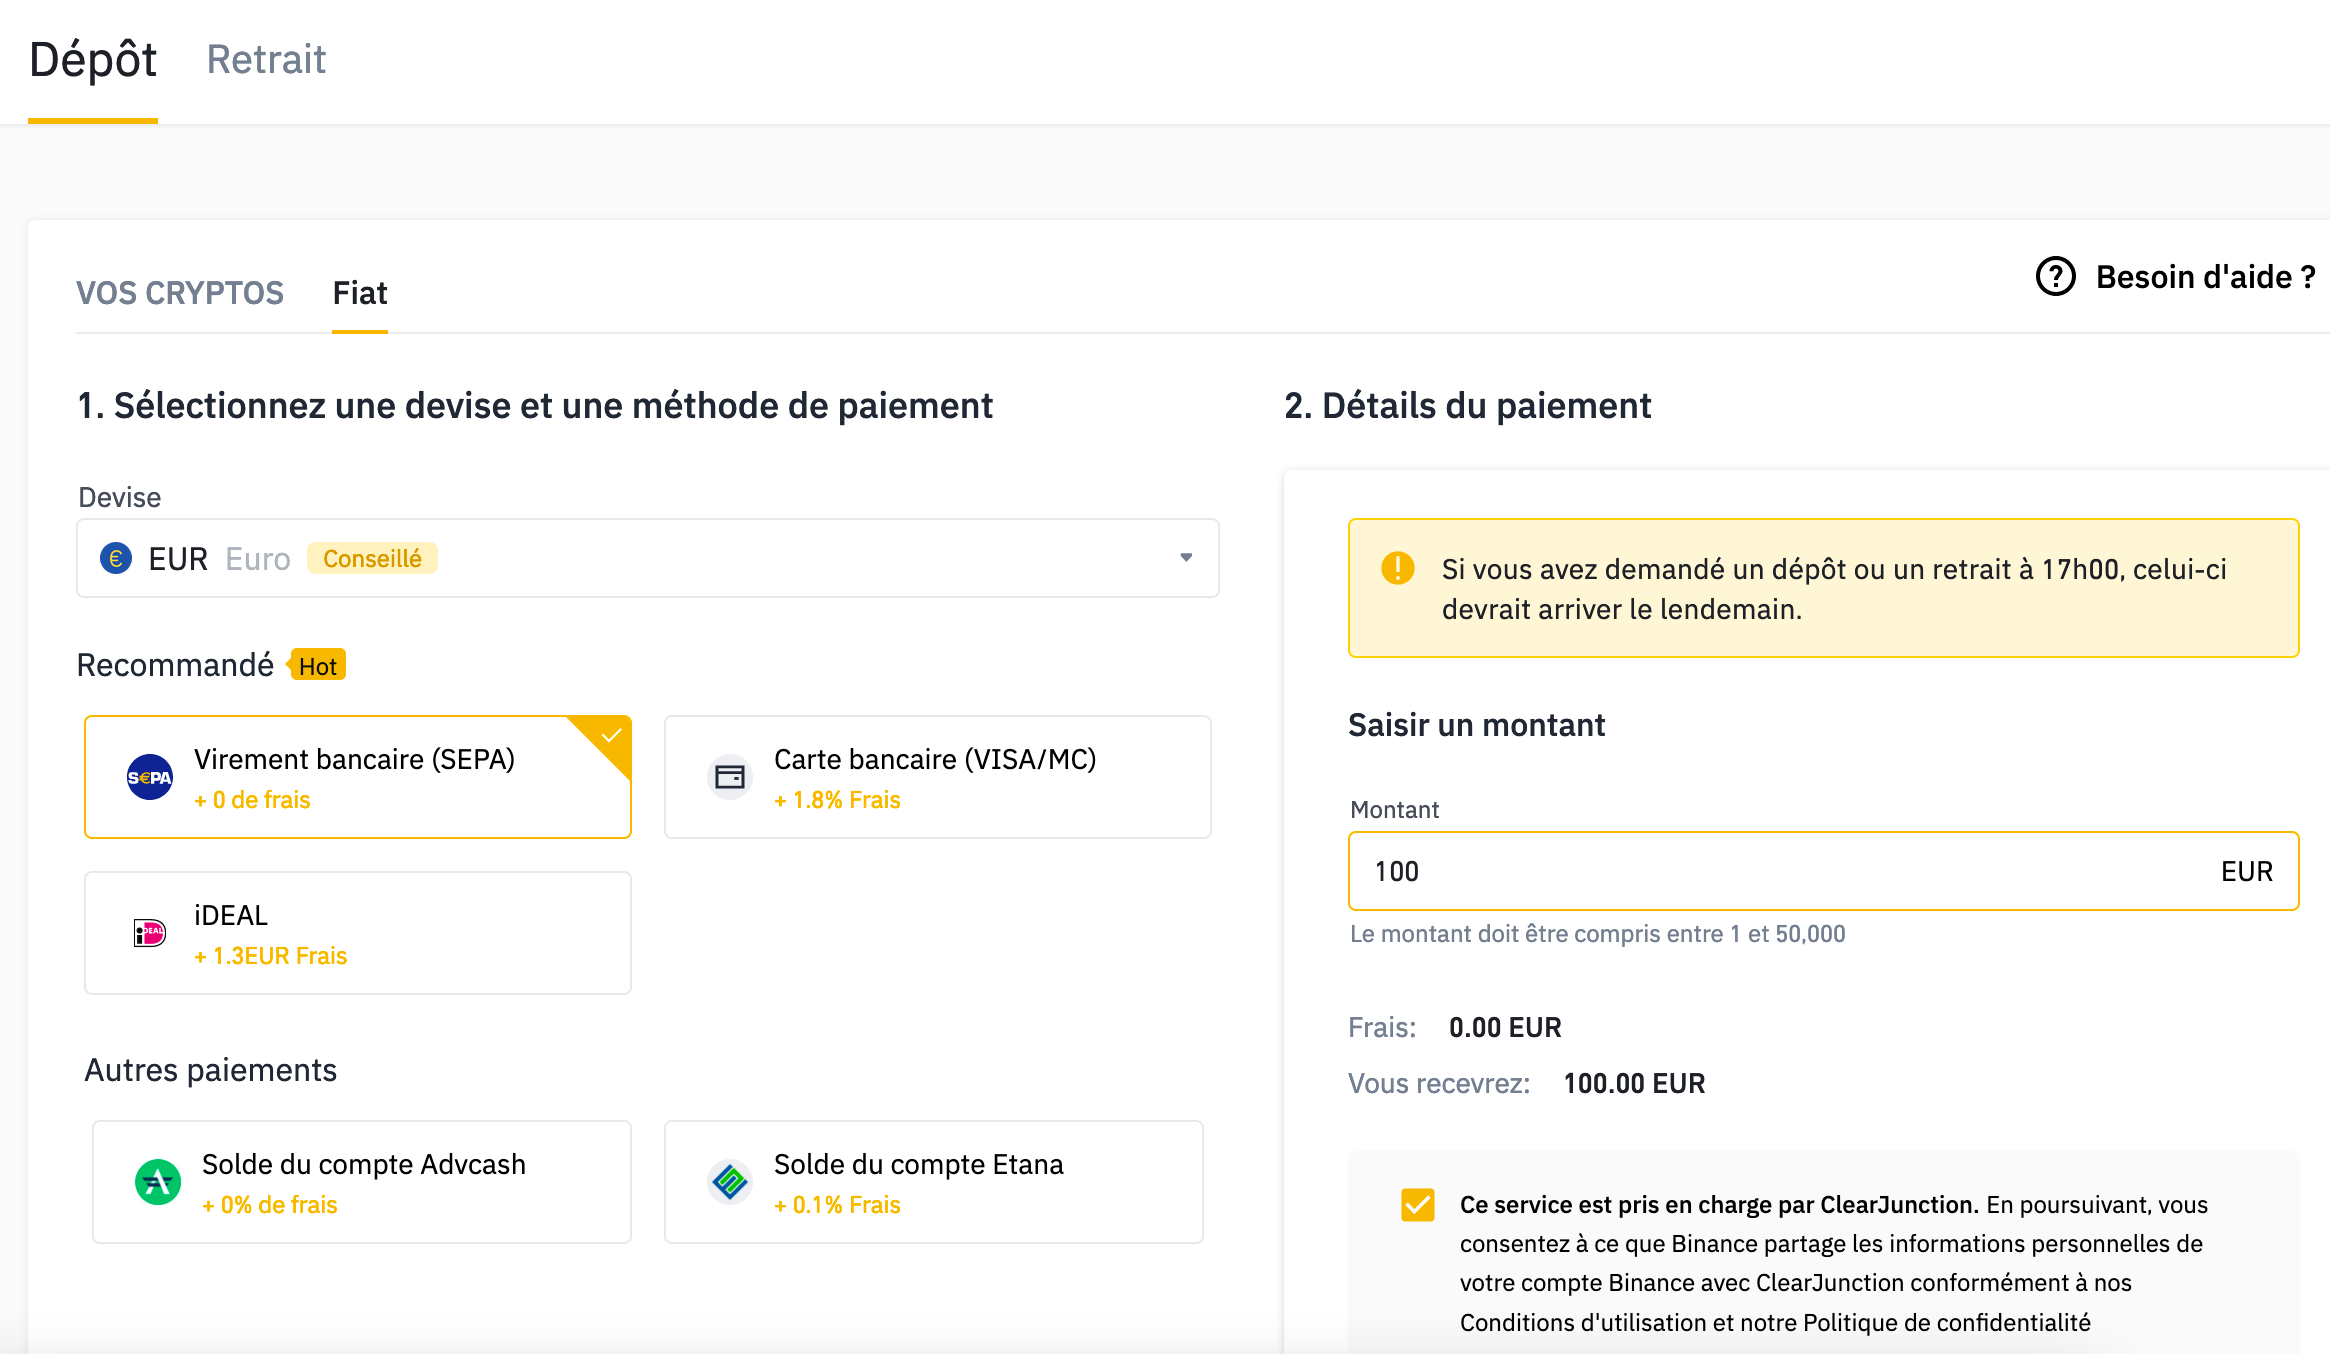Click the blue Euro coin icon
2330x1354 pixels.
coord(116,558)
